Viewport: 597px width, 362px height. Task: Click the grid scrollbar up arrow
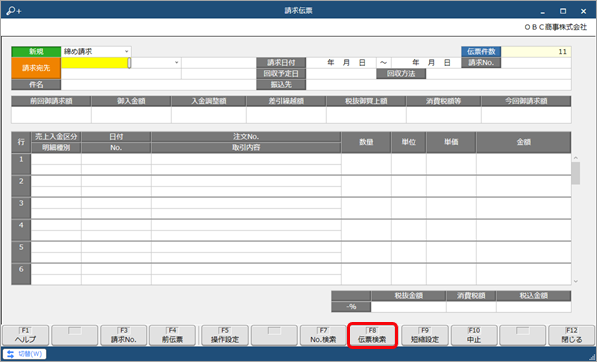click(x=576, y=158)
